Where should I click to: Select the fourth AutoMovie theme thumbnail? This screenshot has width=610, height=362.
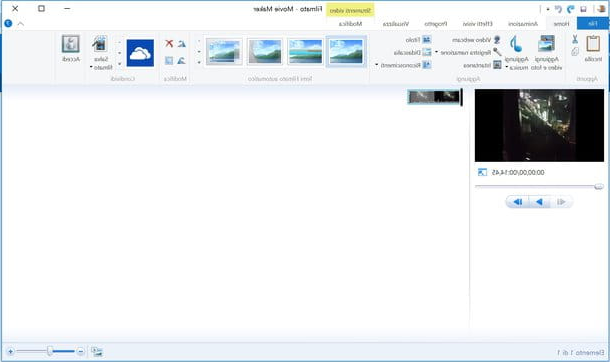pyautogui.click(x=224, y=52)
